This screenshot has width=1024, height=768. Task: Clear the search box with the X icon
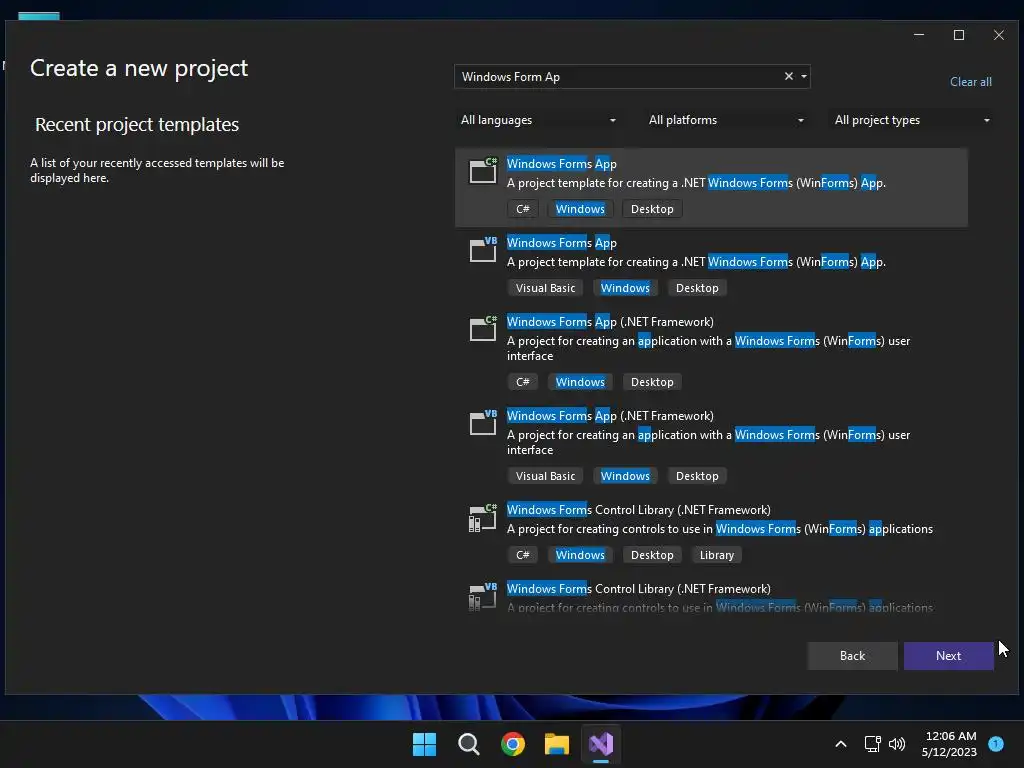[x=788, y=76]
